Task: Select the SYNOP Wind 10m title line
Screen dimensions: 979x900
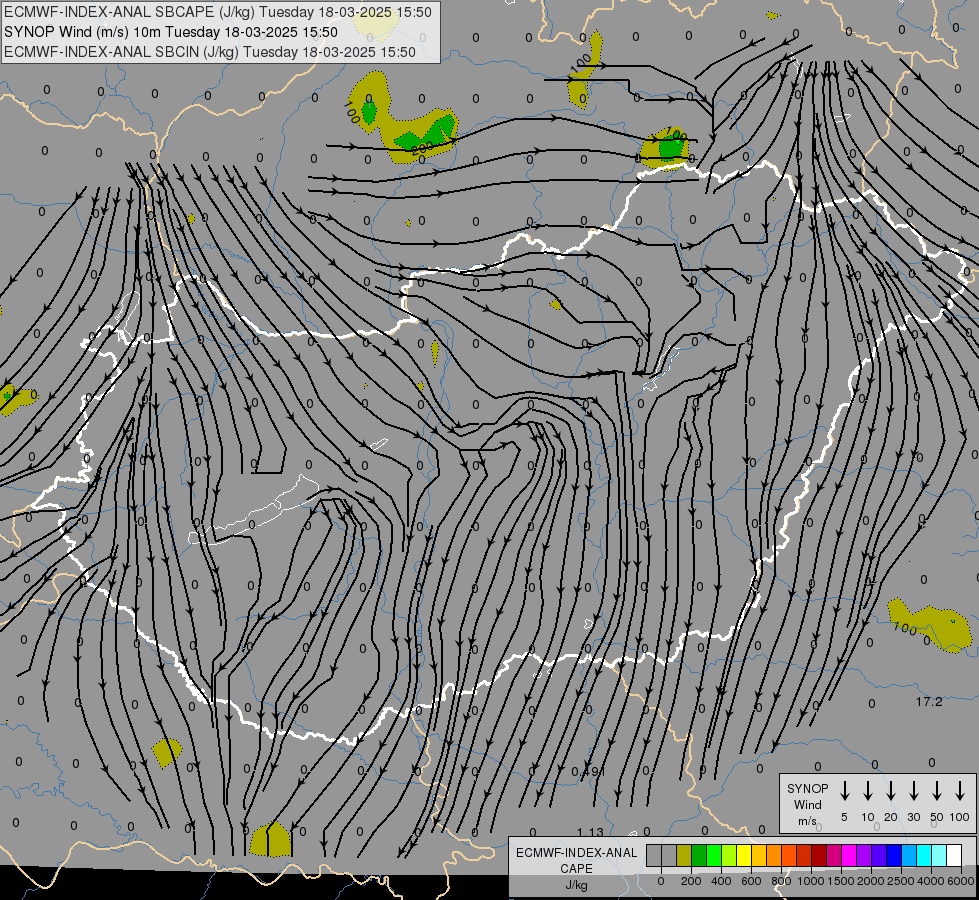Action: pyautogui.click(x=171, y=32)
